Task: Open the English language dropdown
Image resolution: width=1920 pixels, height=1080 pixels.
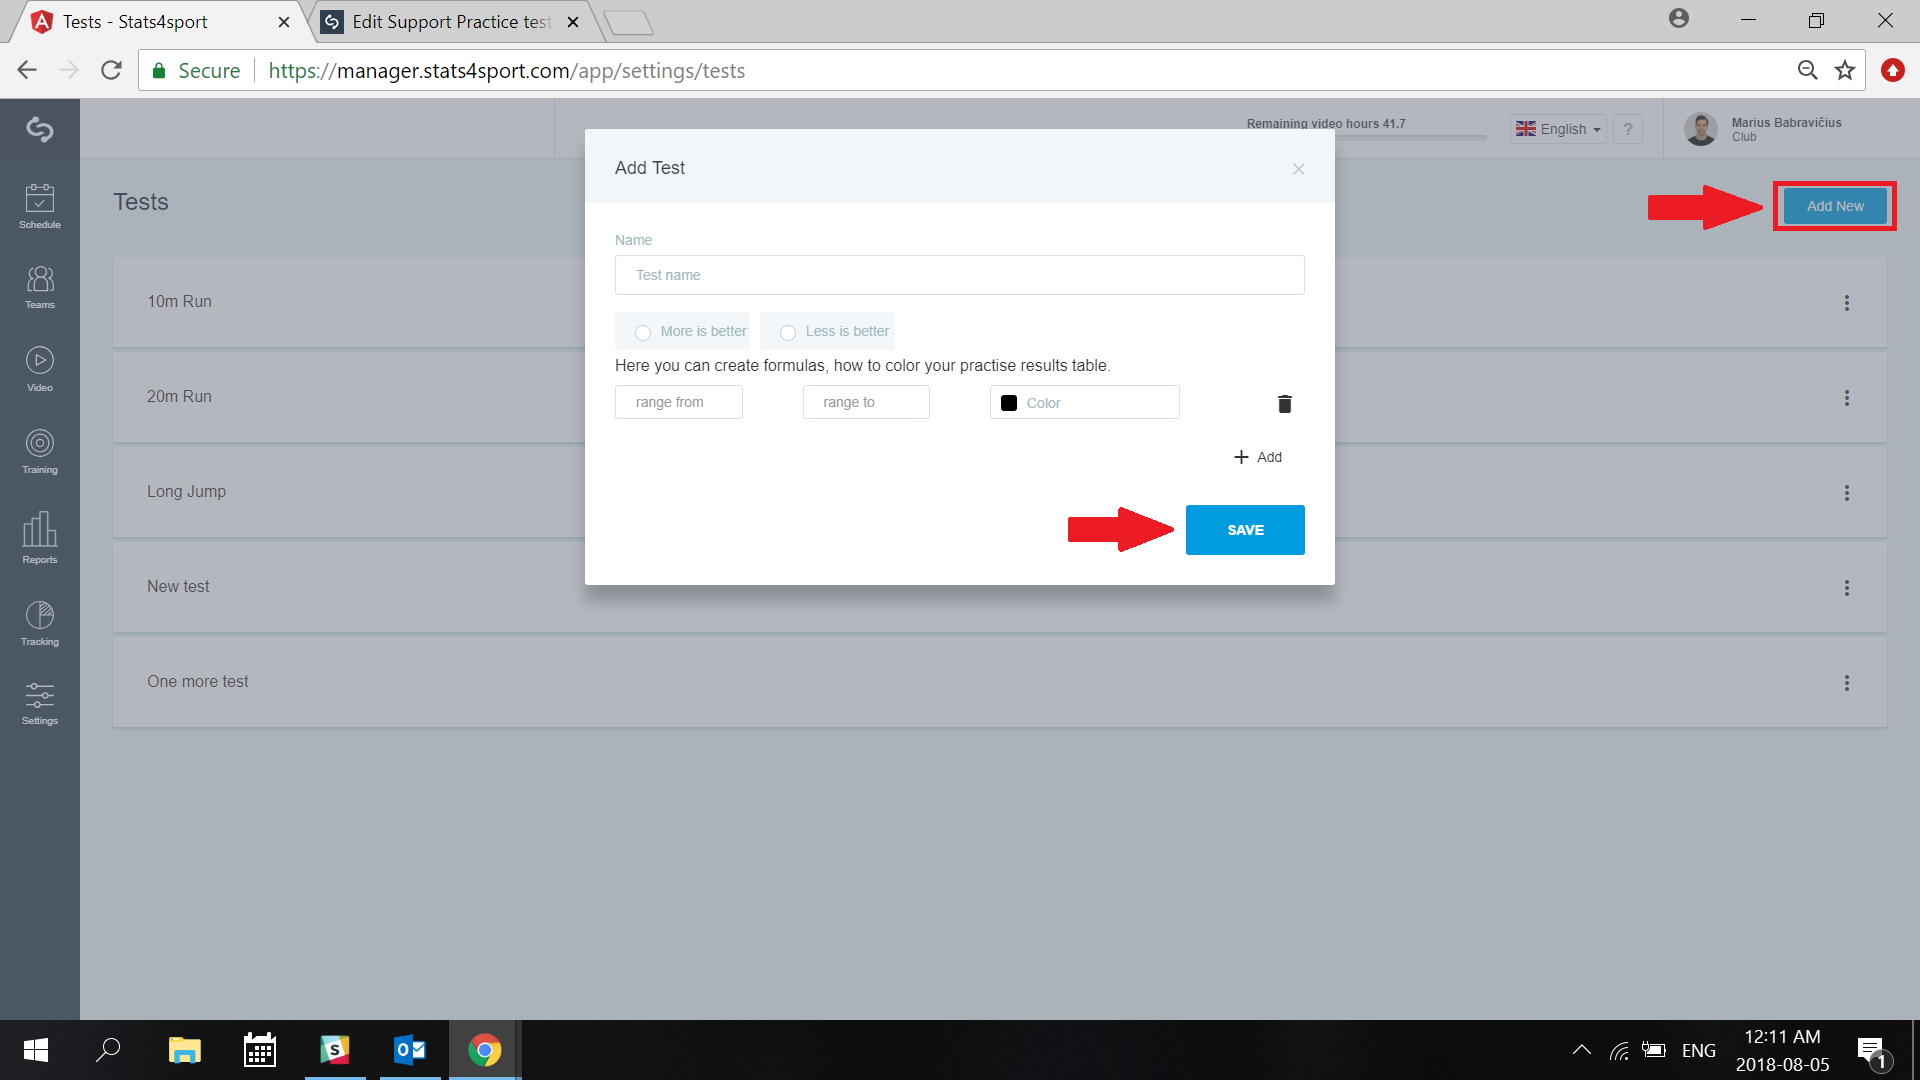Action: click(1558, 129)
